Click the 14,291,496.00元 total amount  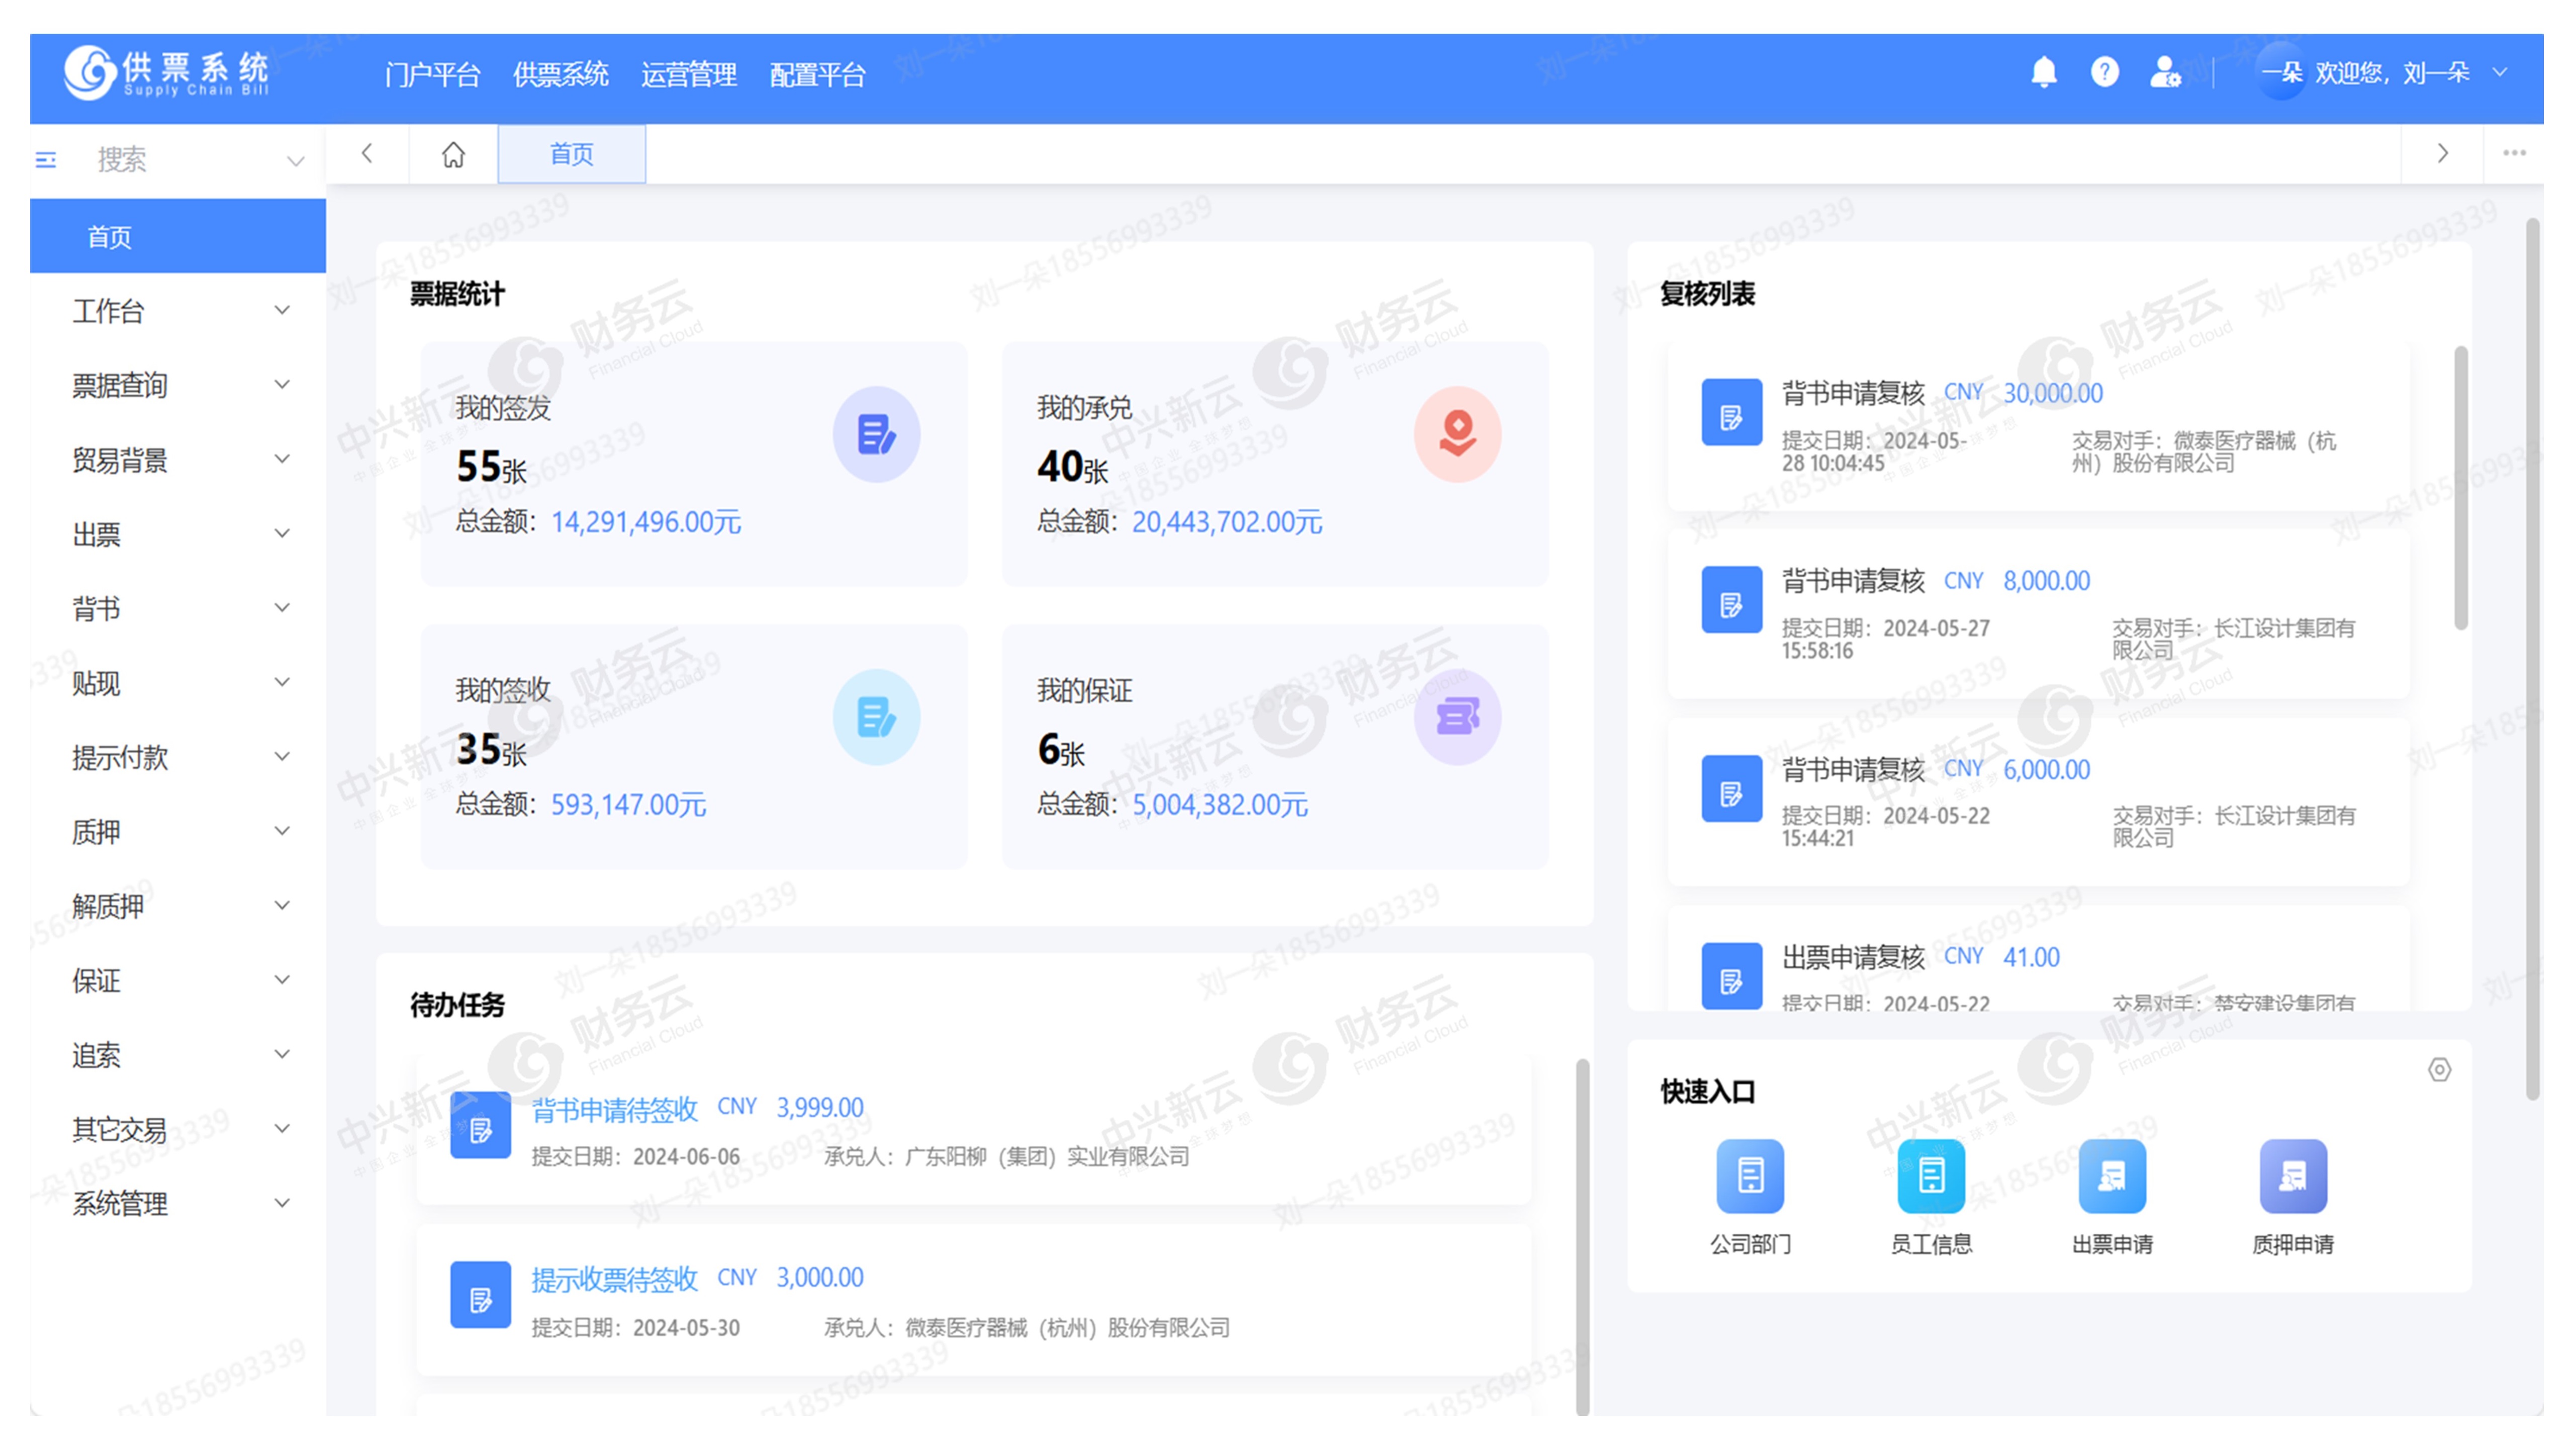tap(646, 522)
